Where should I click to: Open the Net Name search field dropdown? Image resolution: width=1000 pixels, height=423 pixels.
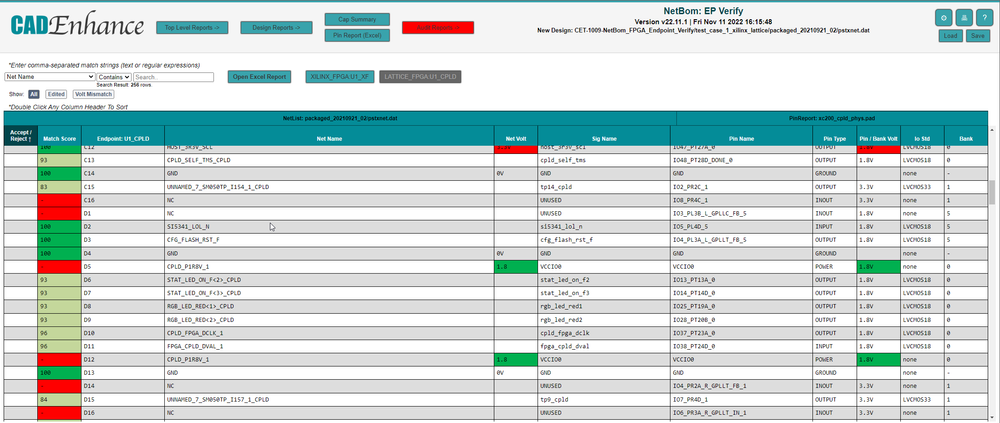(50, 77)
